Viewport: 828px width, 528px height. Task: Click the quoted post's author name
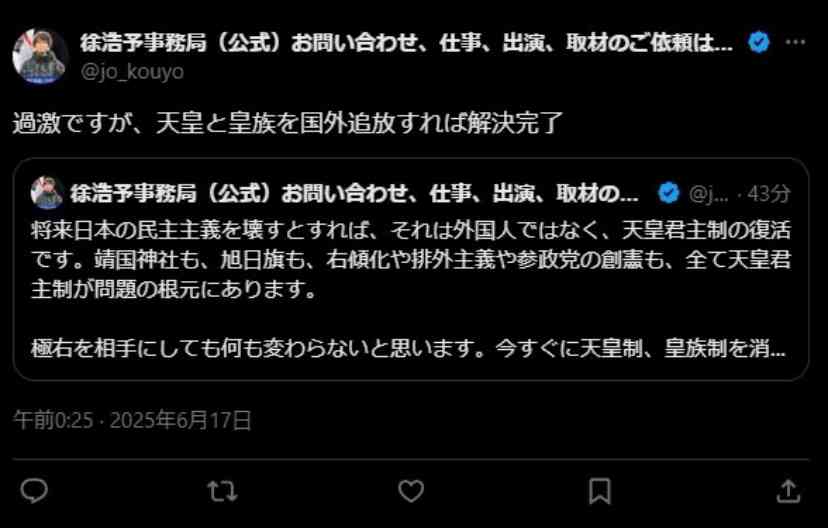pos(354,194)
